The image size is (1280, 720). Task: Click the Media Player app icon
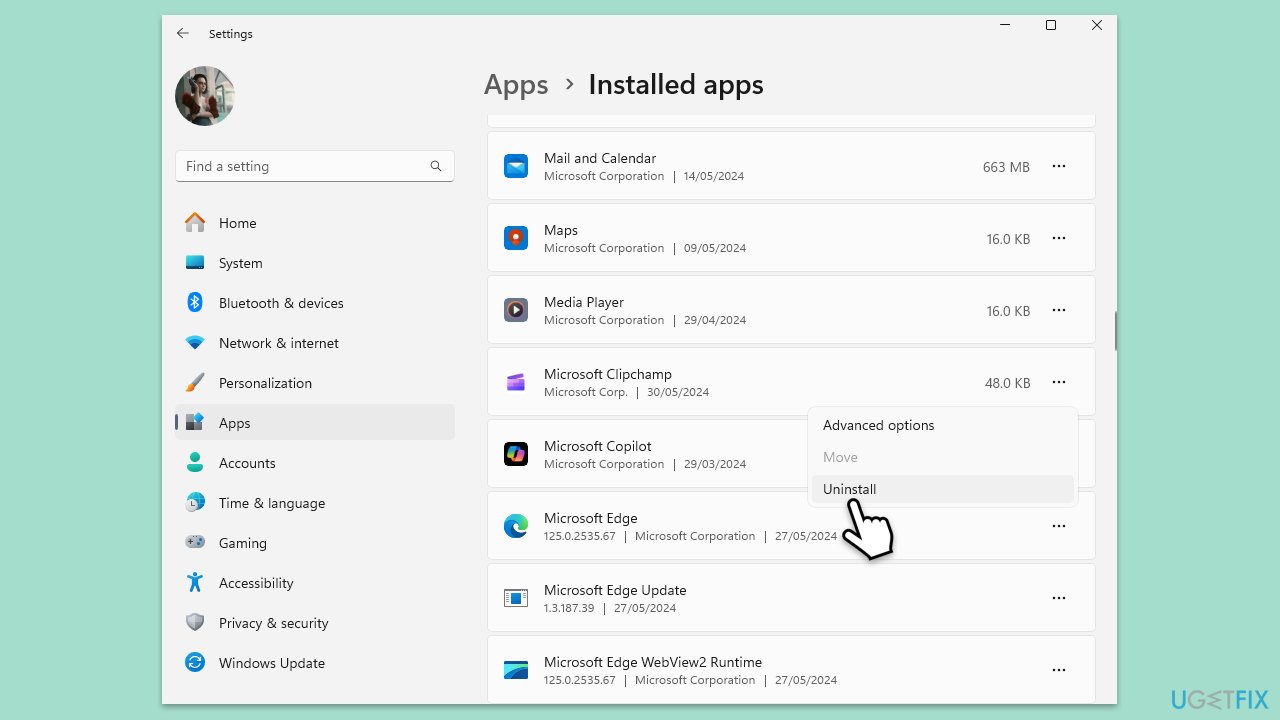point(516,310)
